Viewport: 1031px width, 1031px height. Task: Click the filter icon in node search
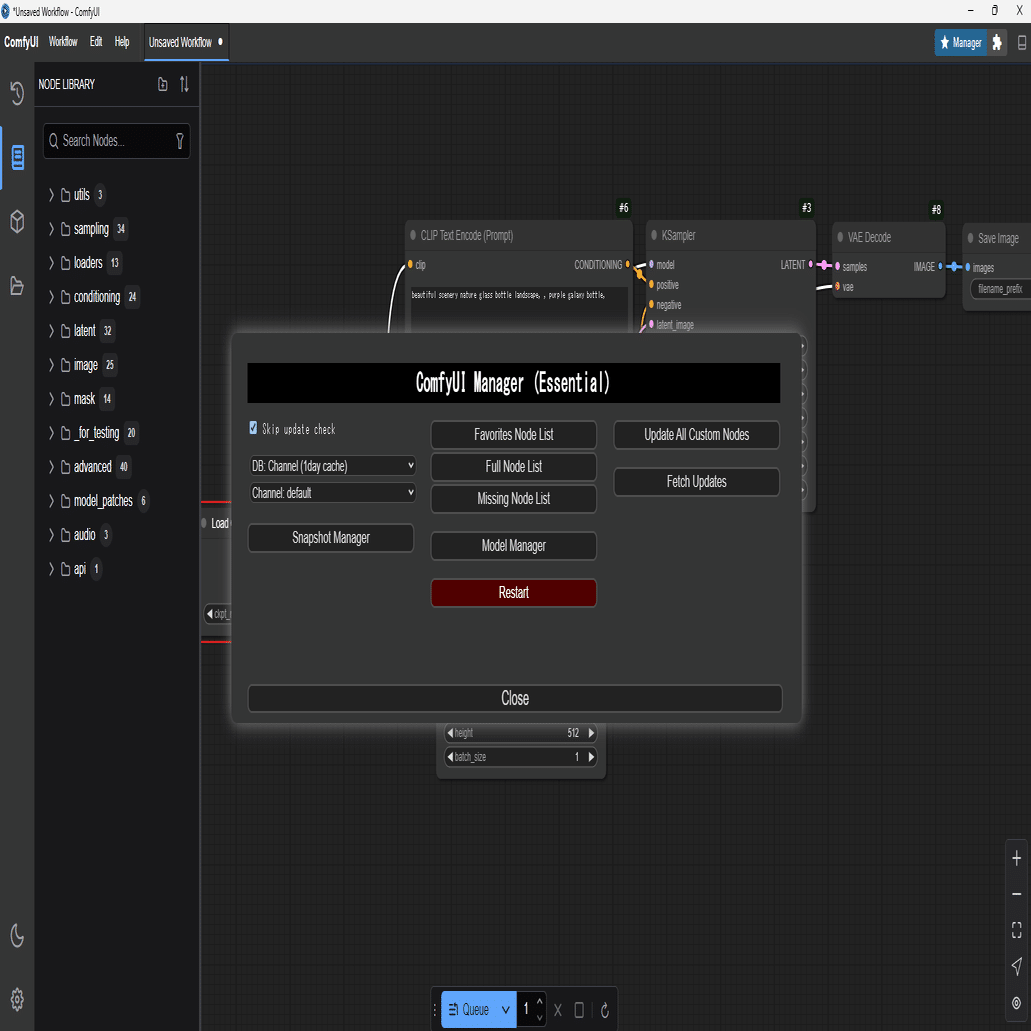tap(180, 141)
